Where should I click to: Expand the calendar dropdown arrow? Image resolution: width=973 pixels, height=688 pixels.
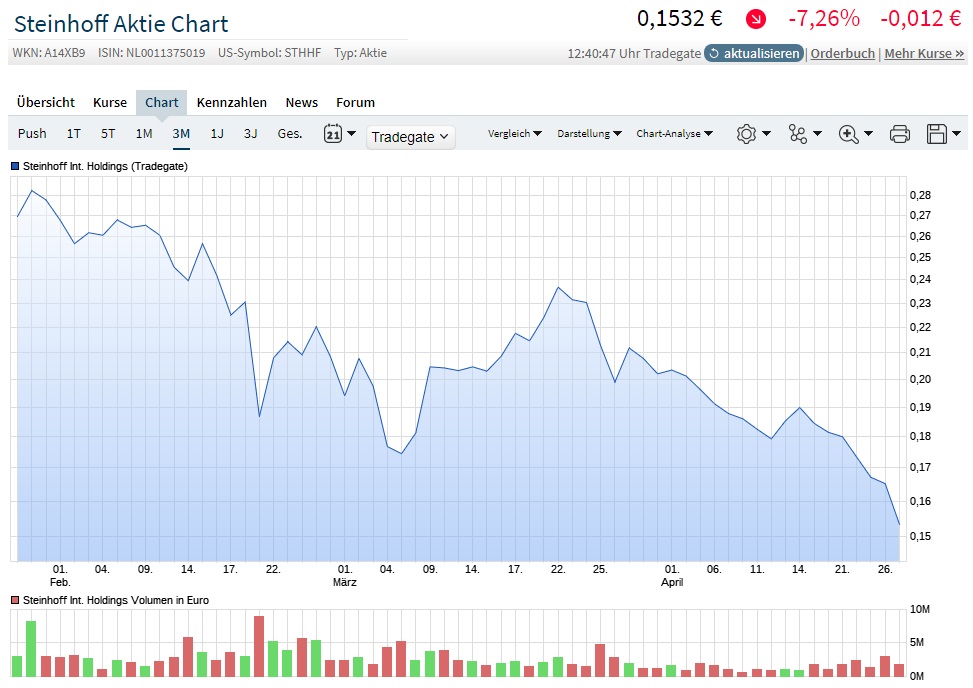pyautogui.click(x=351, y=133)
